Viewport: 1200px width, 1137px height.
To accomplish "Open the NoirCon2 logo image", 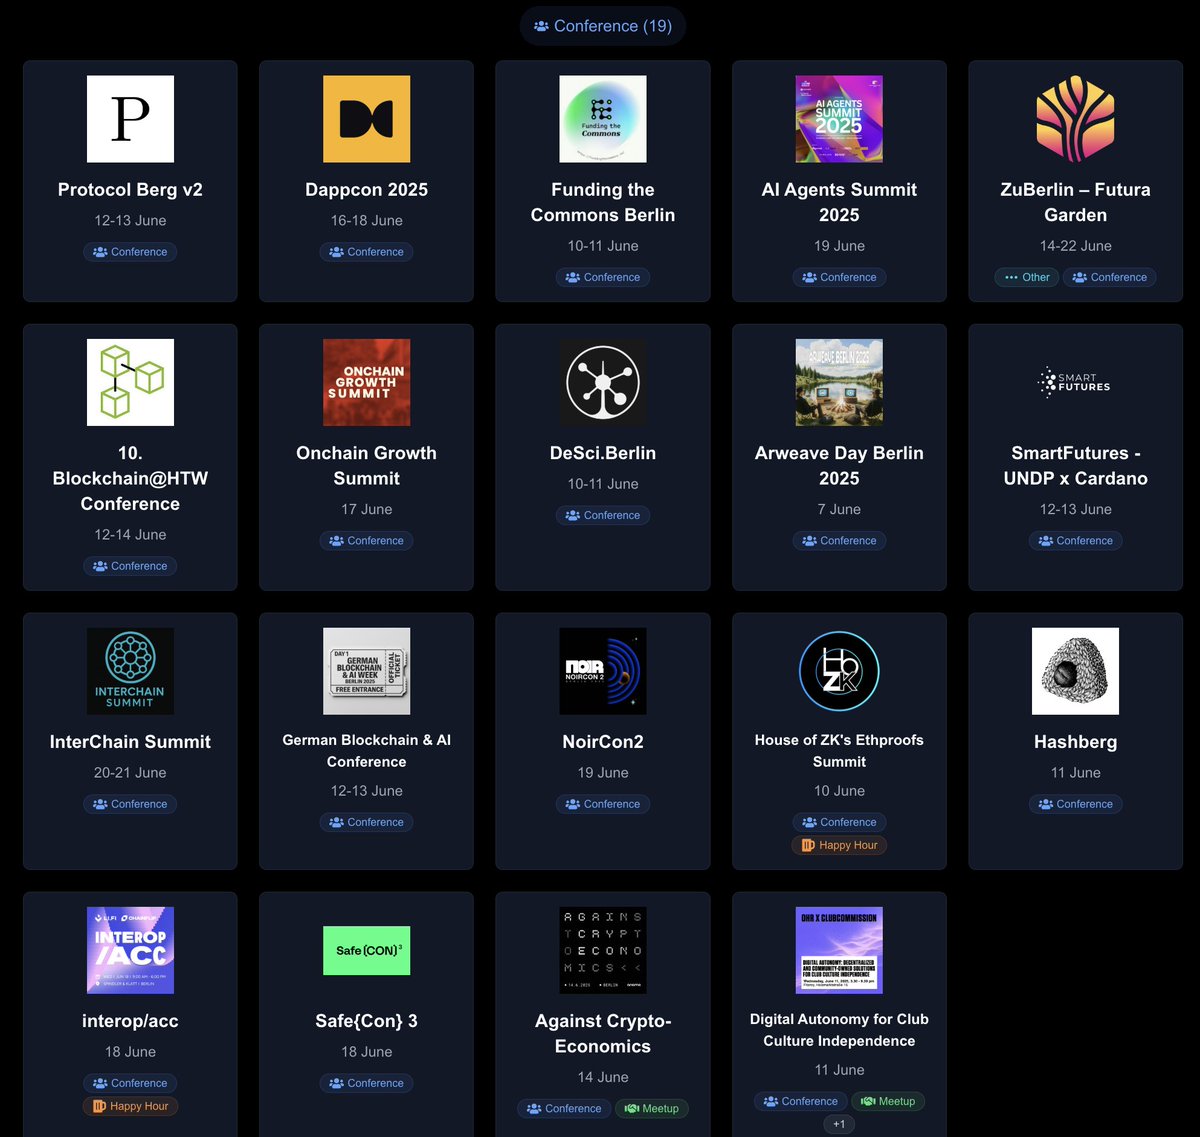I will 603,671.
